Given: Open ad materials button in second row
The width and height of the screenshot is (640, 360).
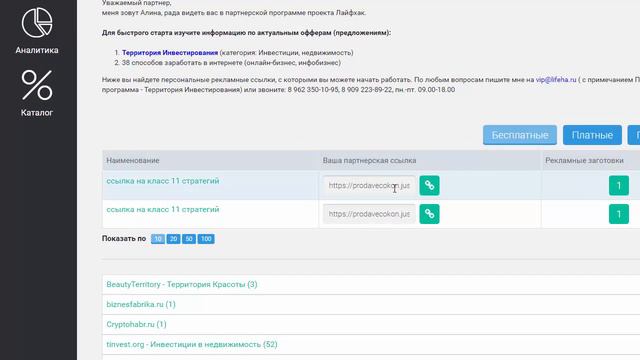Looking at the screenshot, I should click(618, 214).
